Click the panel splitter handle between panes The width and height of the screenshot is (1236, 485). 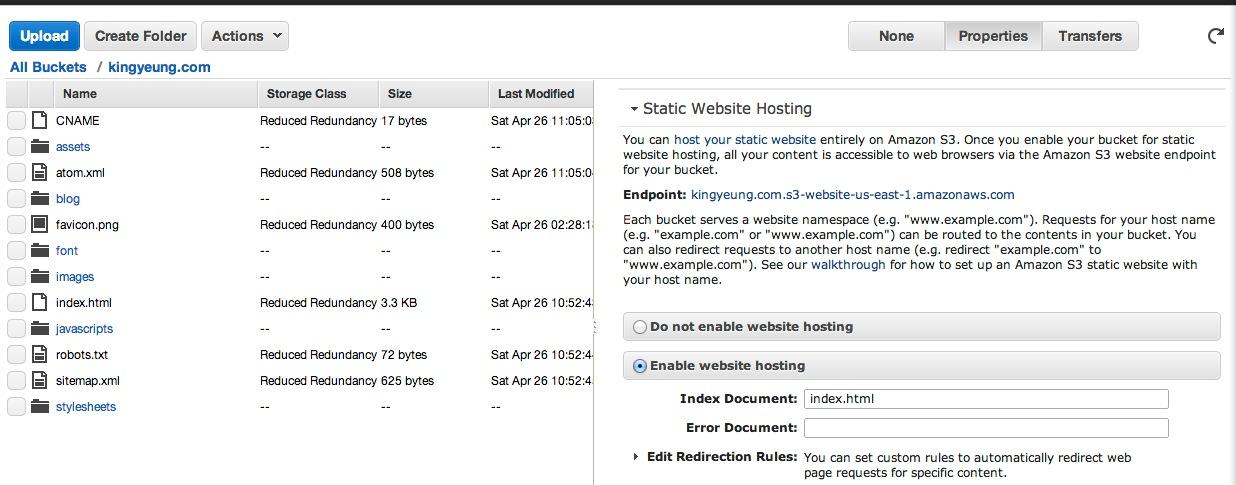point(596,327)
